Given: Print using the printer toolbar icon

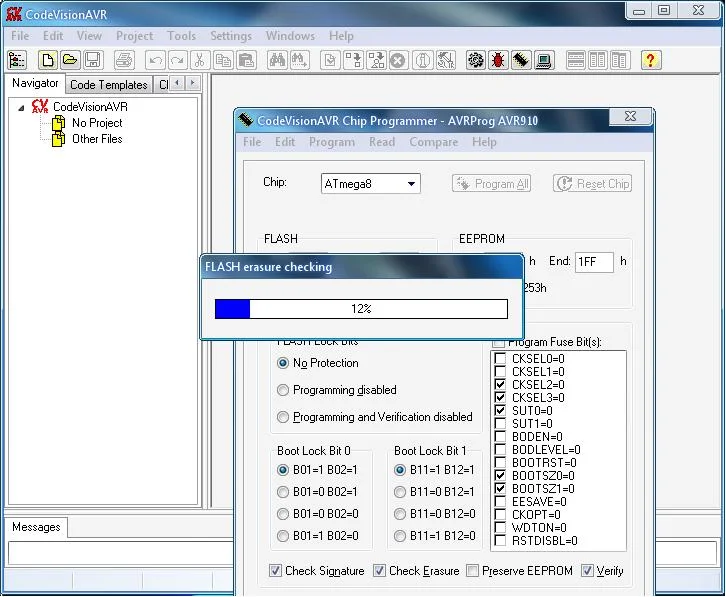Looking at the screenshot, I should click(x=124, y=60).
